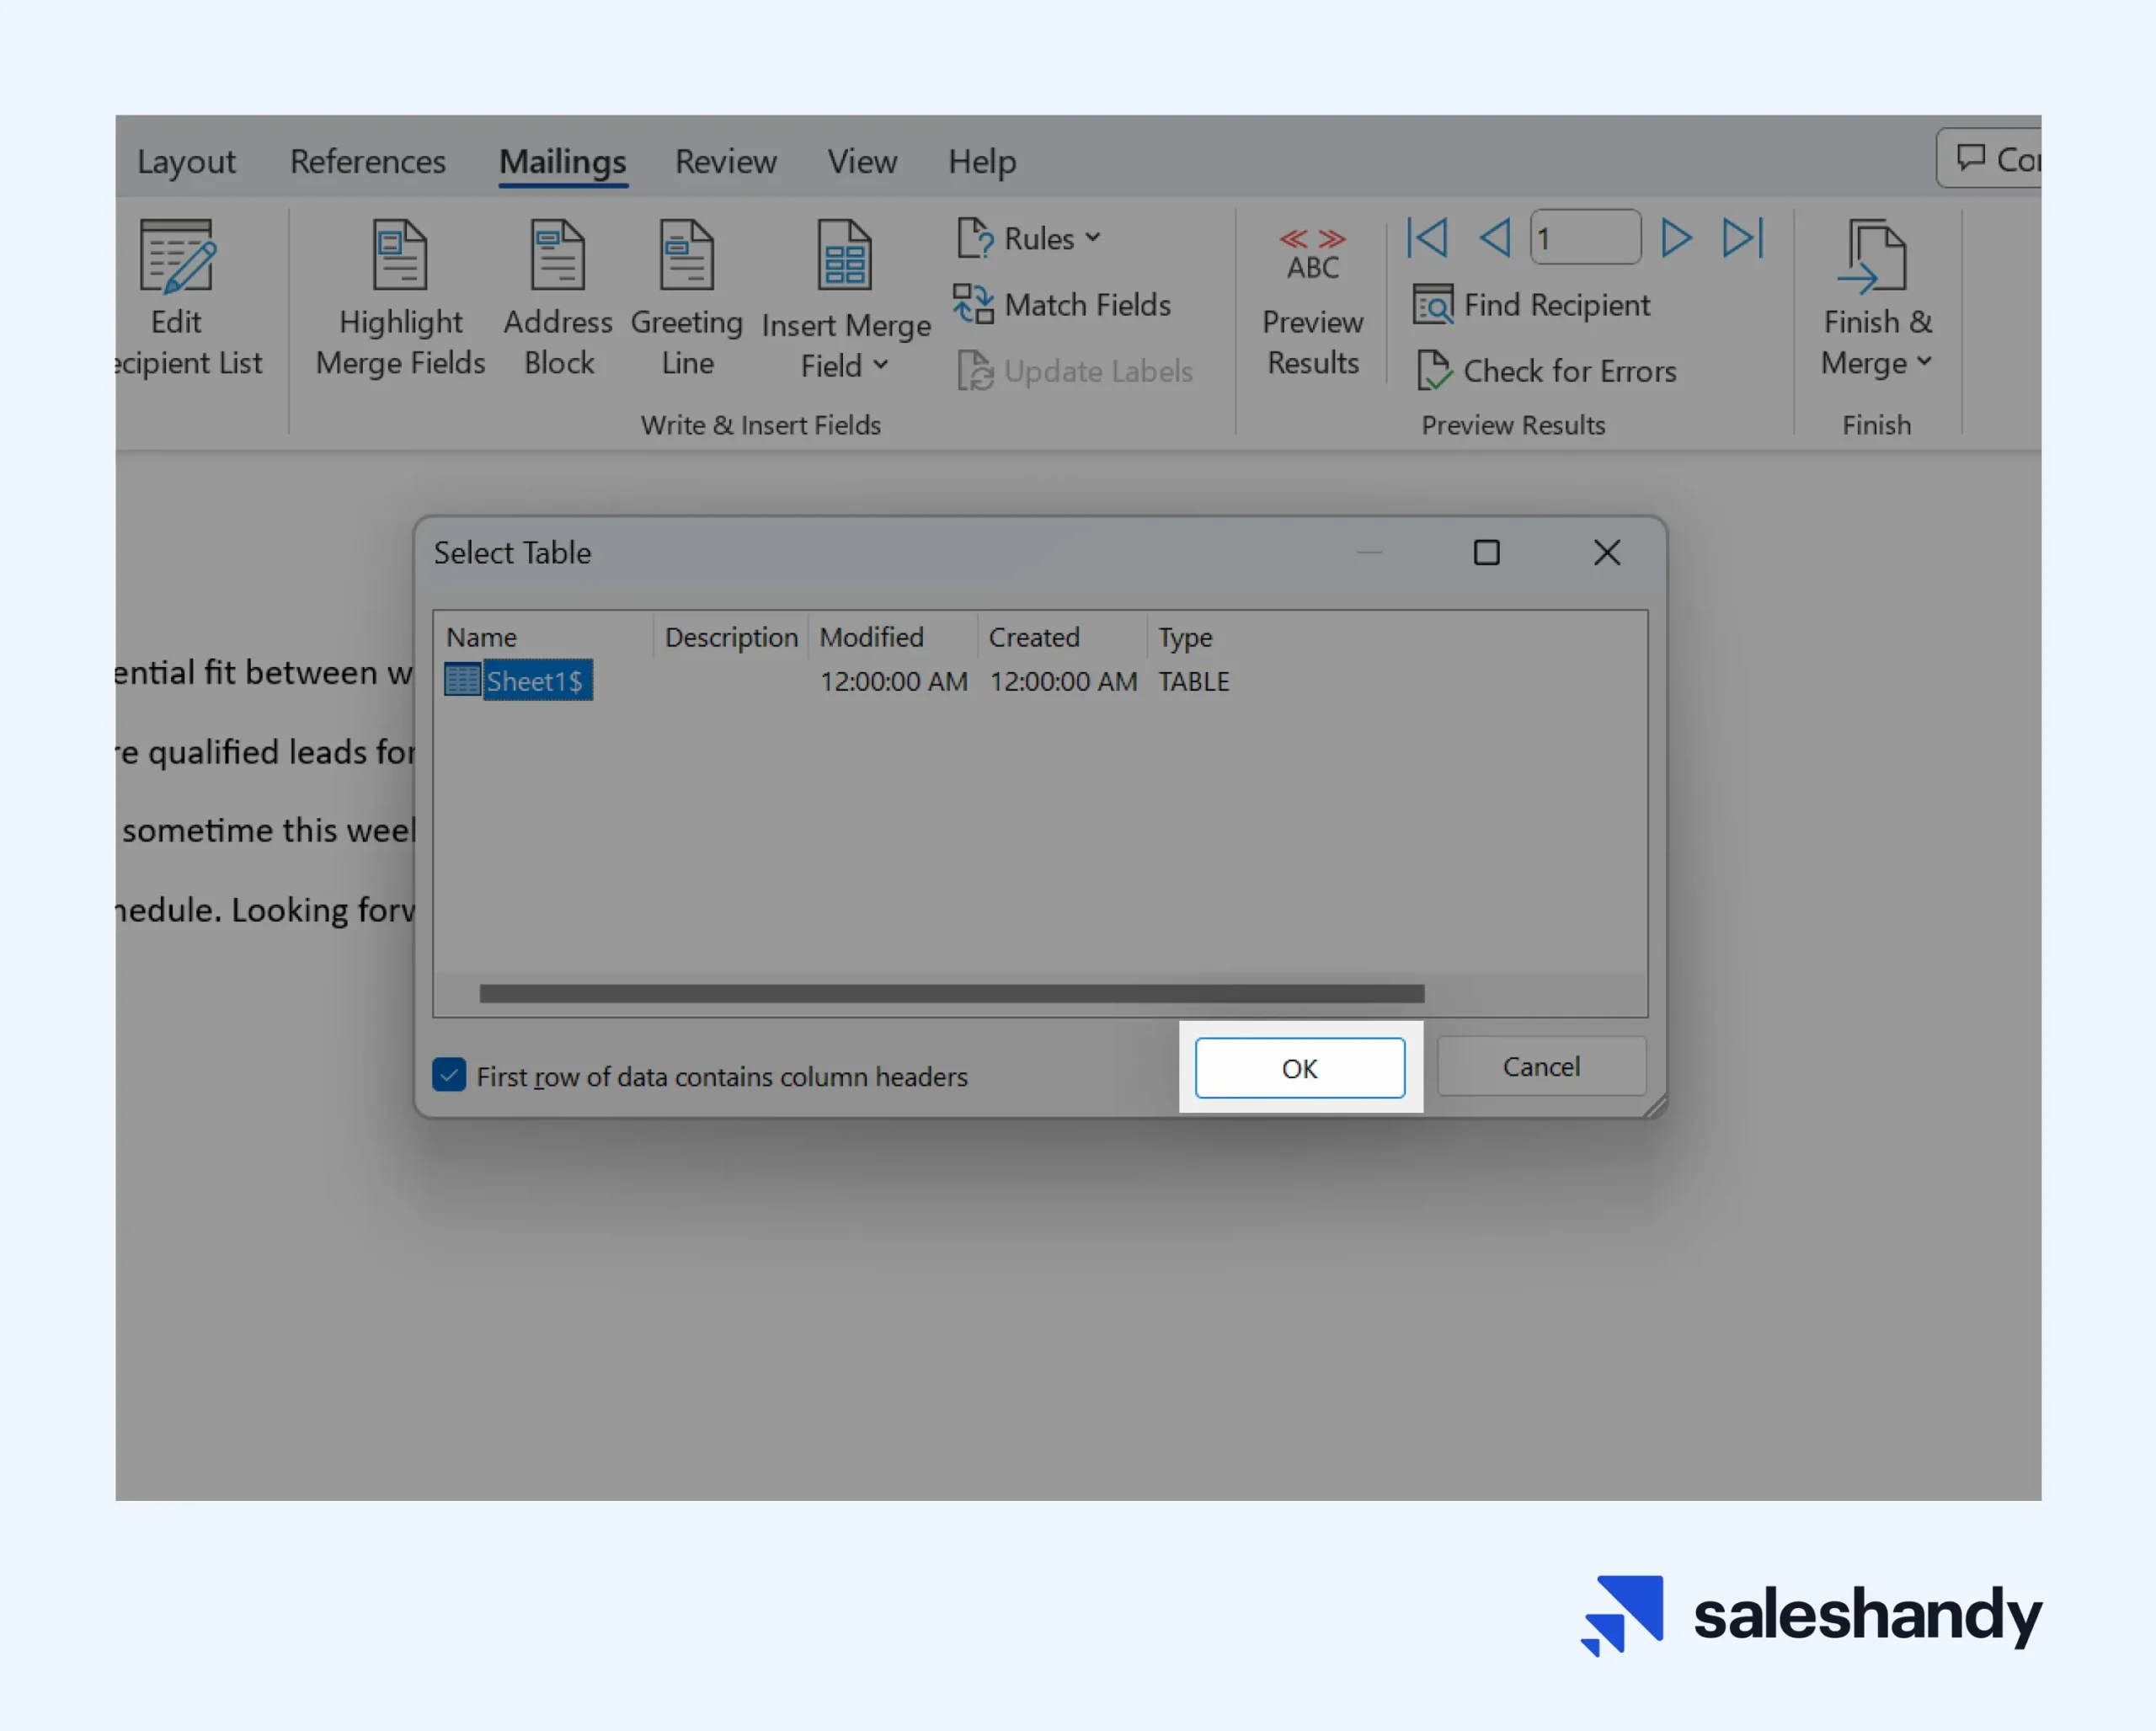Insert an Address Block
The image size is (2156, 1731).
[558, 298]
